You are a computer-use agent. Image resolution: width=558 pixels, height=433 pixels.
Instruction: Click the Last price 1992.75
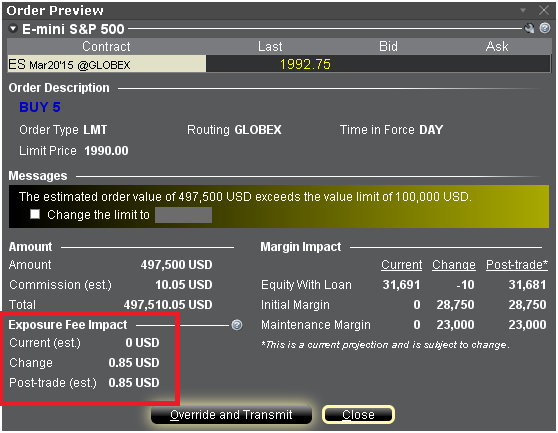(305, 64)
